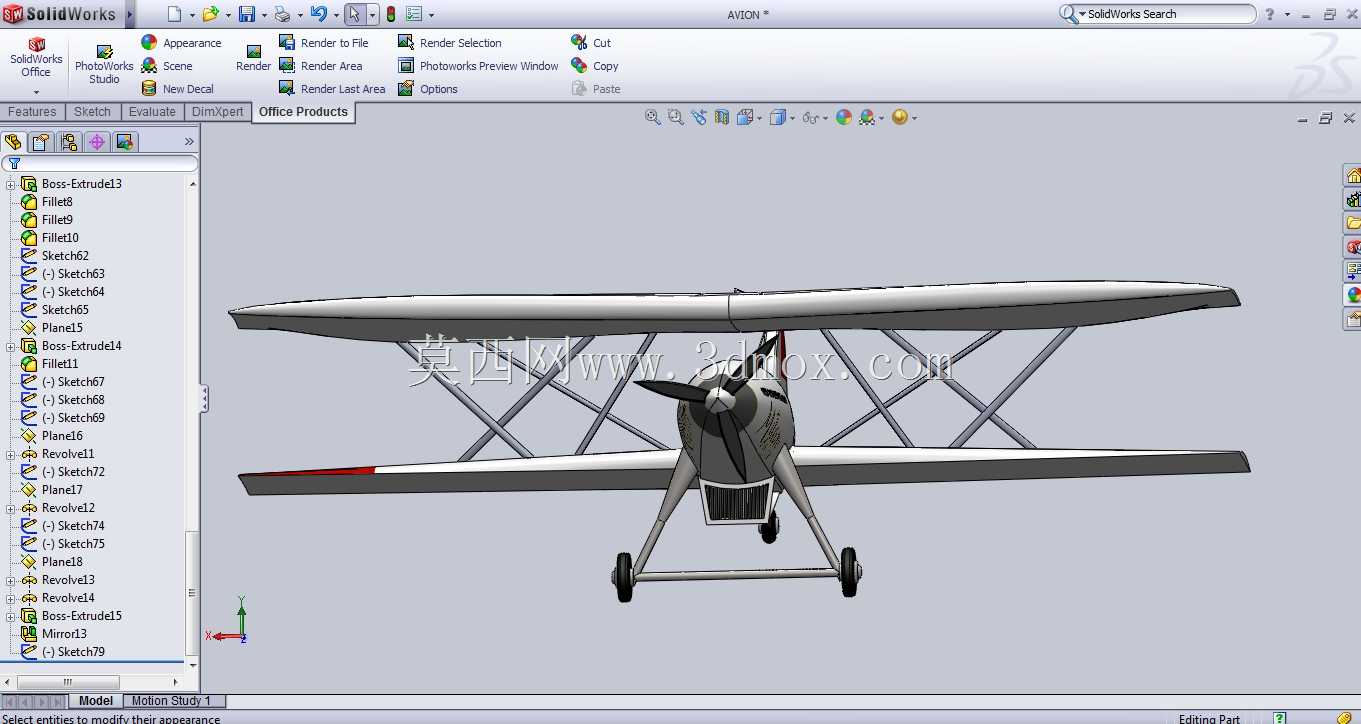This screenshot has height=724, width=1361.
Task: Open the File Explorer task pane tab
Action: [1352, 223]
